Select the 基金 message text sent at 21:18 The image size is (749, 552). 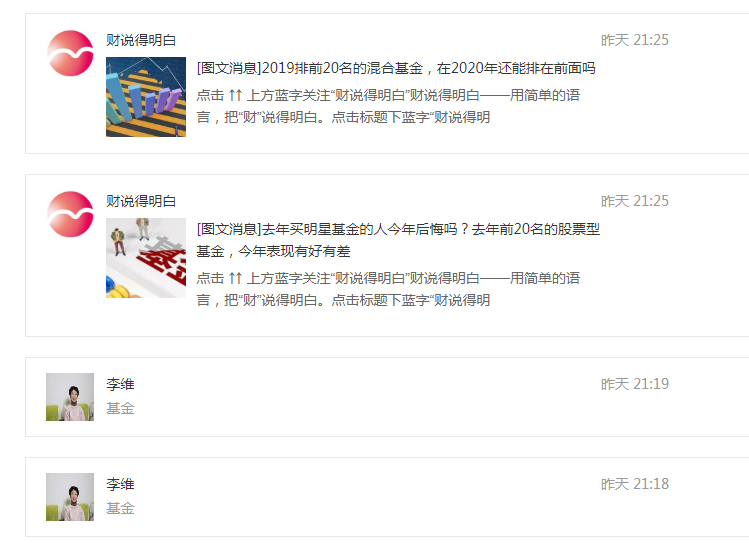click(120, 508)
